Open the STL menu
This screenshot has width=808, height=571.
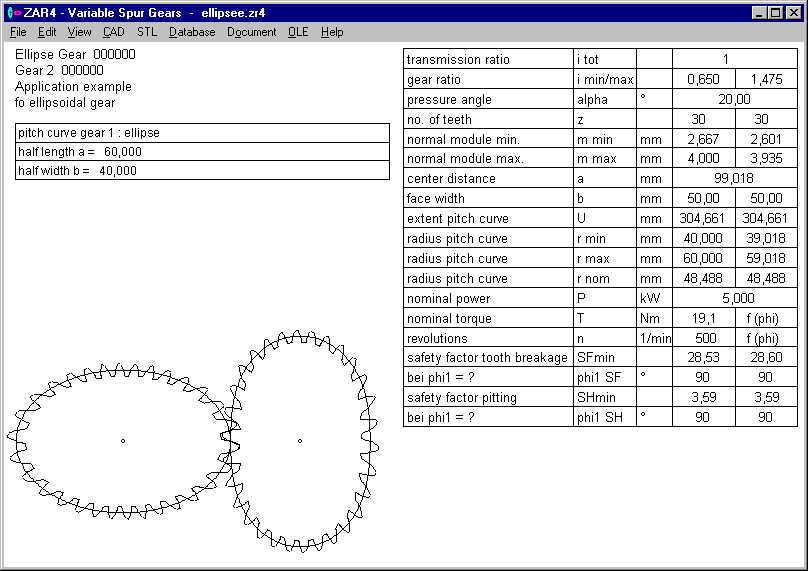[147, 32]
